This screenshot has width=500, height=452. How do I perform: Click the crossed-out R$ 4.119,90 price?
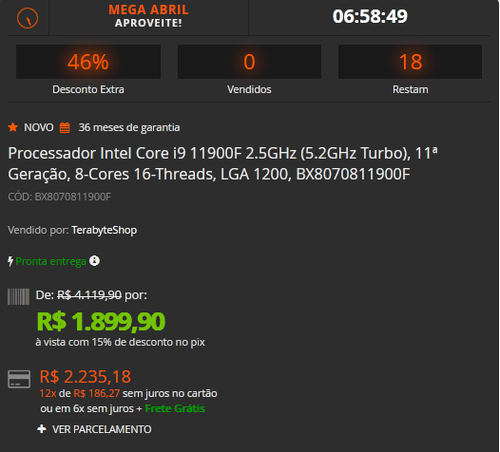click(89, 295)
